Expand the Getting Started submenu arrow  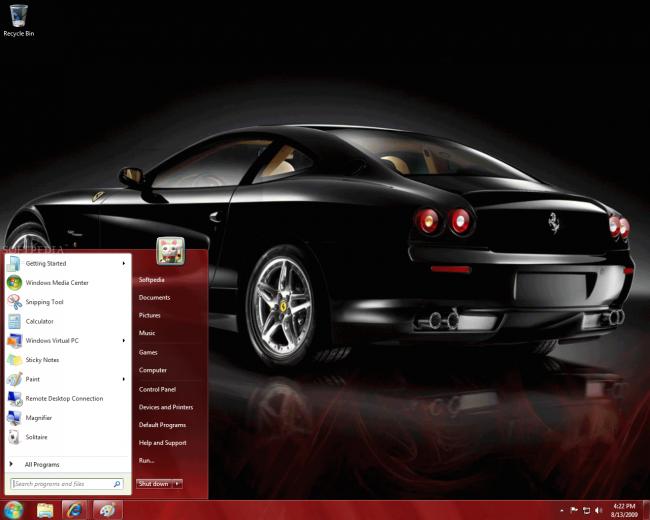[124, 263]
